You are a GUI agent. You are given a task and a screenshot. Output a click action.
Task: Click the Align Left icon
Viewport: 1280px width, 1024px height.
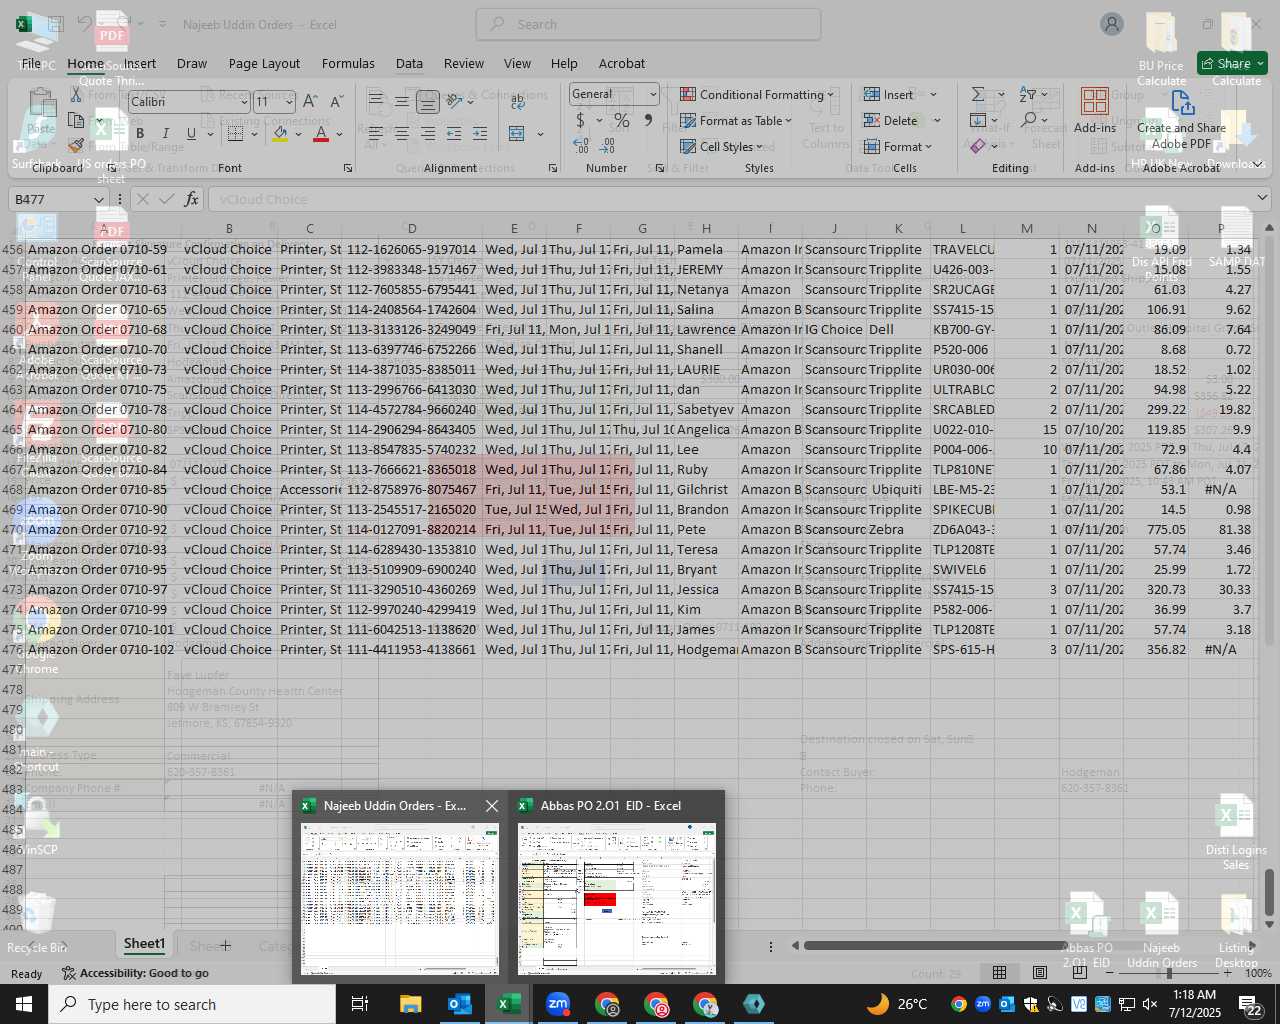click(x=375, y=133)
